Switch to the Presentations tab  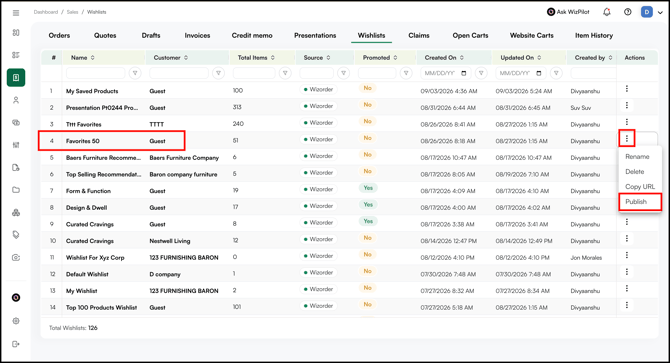click(x=315, y=35)
